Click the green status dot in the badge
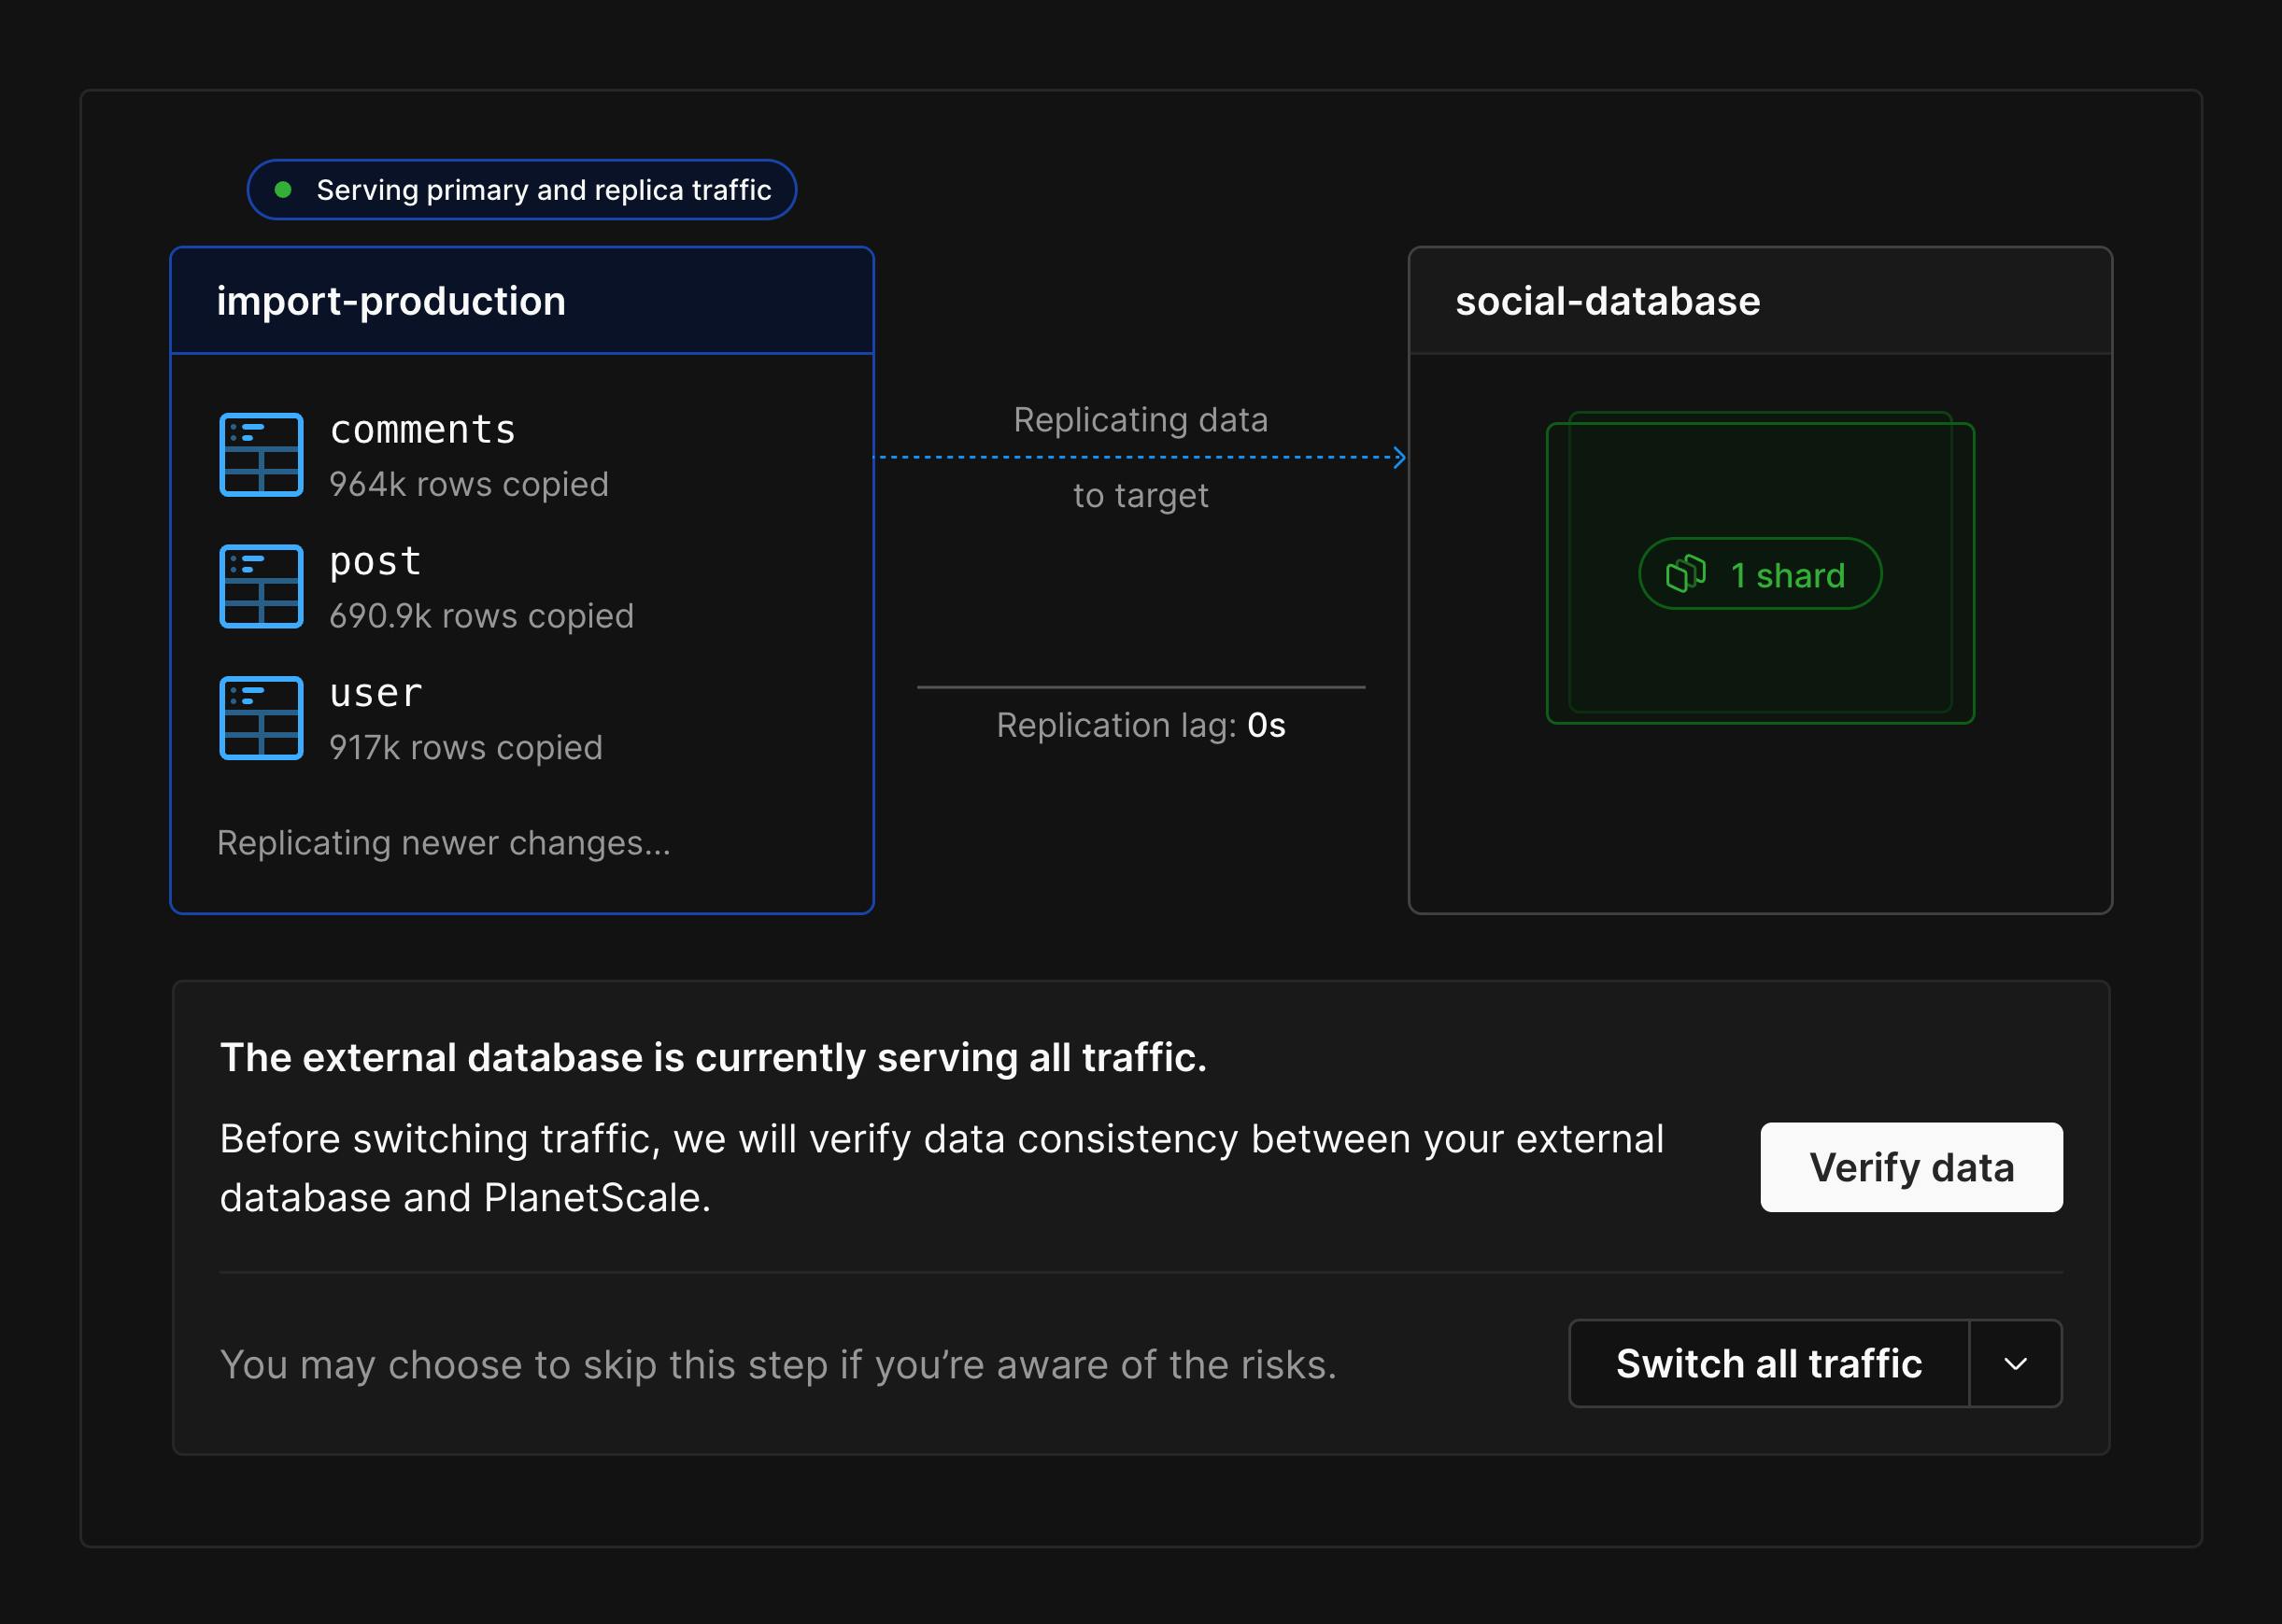The image size is (2282, 1624). (x=284, y=188)
